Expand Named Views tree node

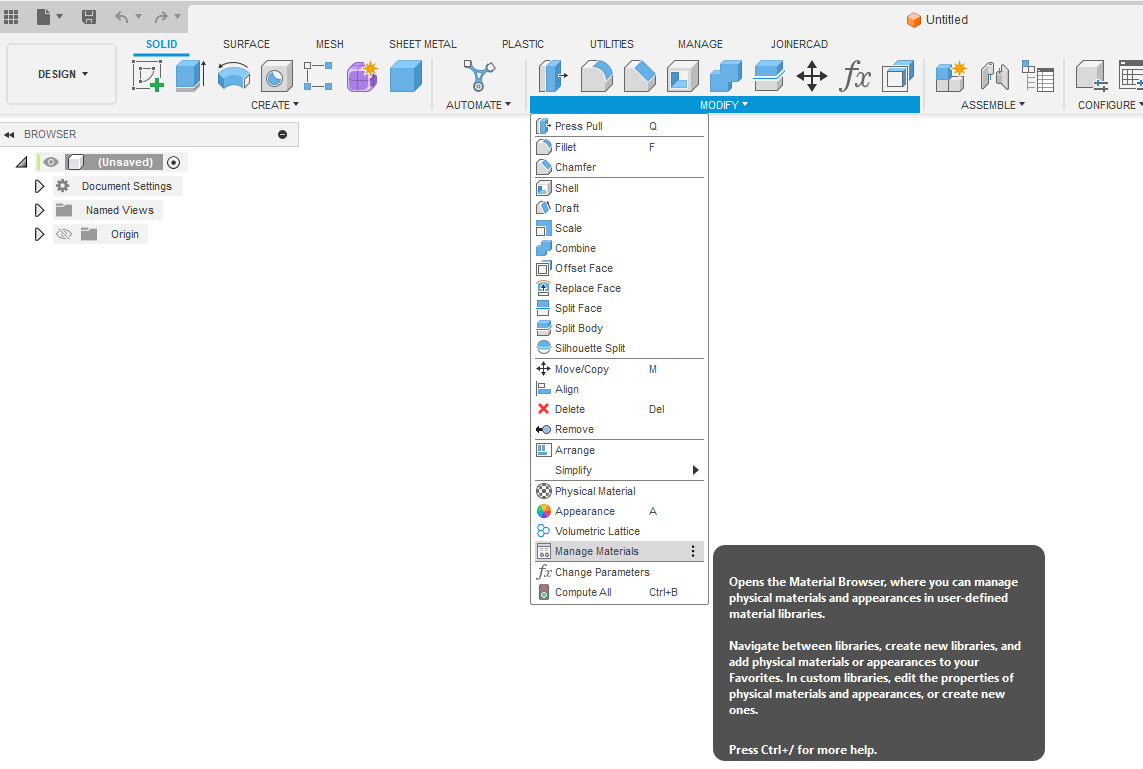point(39,211)
